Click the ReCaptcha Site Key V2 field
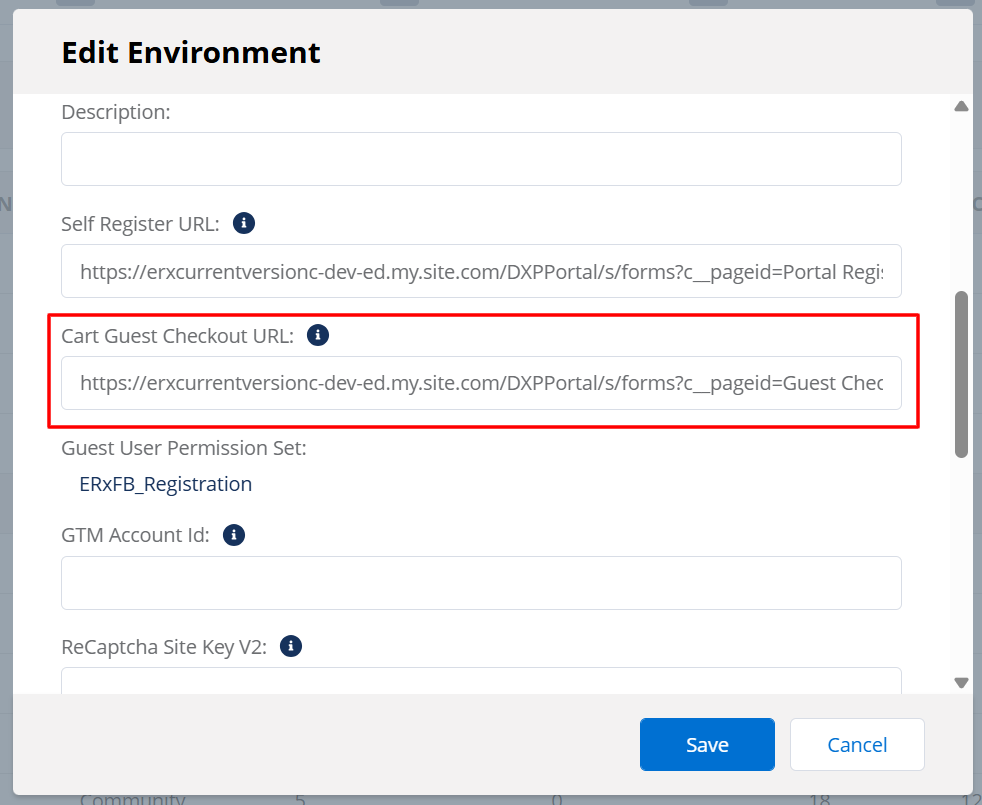Image resolution: width=982 pixels, height=805 pixels. pos(481,681)
